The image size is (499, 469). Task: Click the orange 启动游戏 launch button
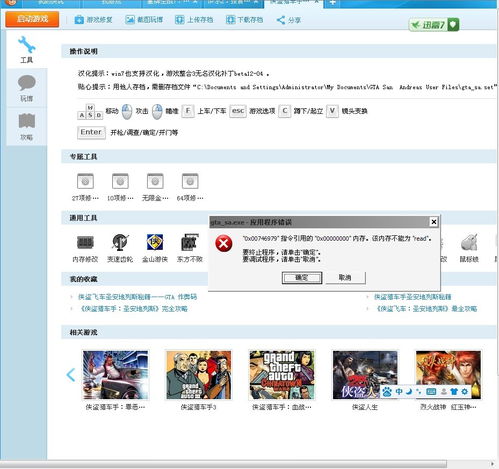point(32,19)
